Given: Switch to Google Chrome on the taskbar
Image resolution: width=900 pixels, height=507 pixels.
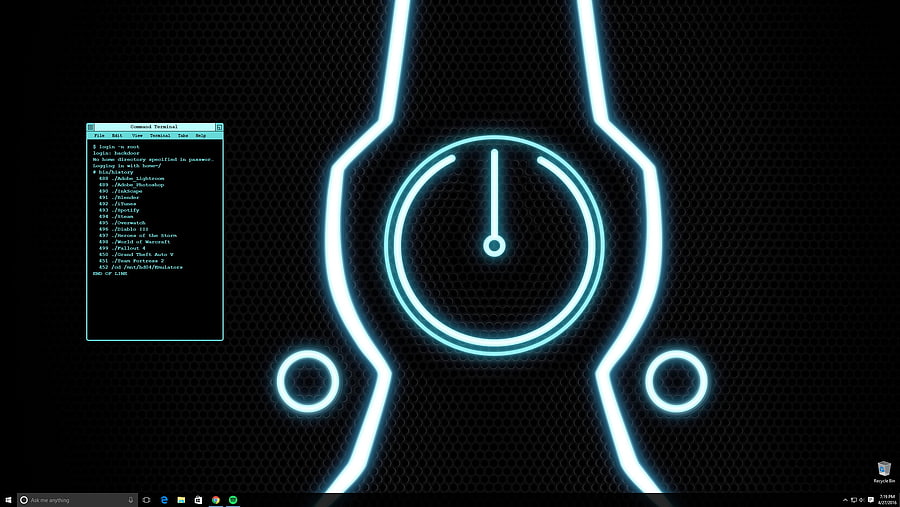Looking at the screenshot, I should (216, 500).
